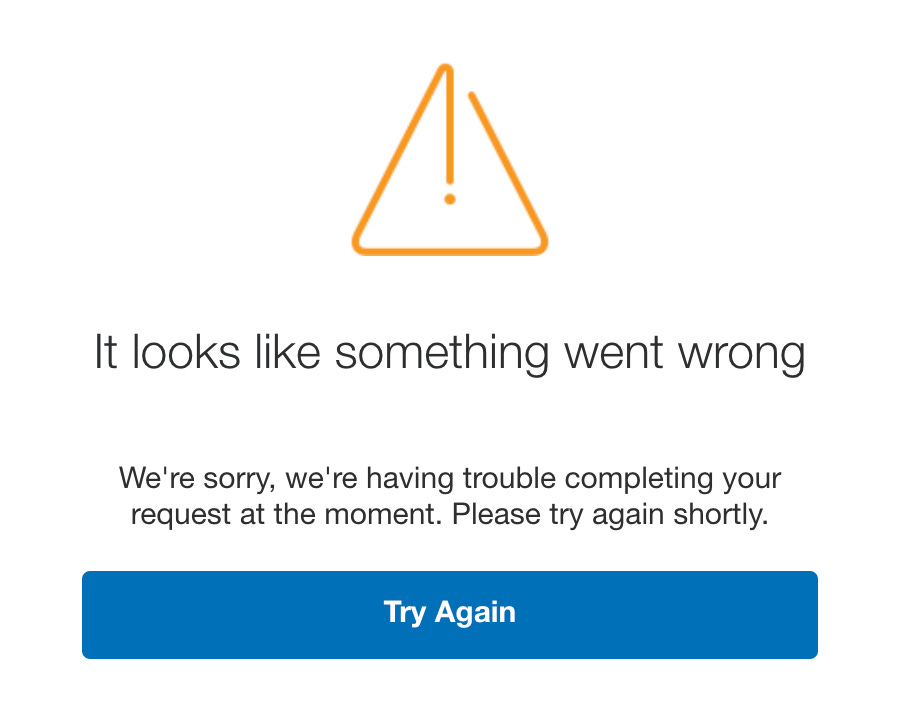
Task: Click the 'Please try again shortly' sentence
Action: (x=610, y=515)
